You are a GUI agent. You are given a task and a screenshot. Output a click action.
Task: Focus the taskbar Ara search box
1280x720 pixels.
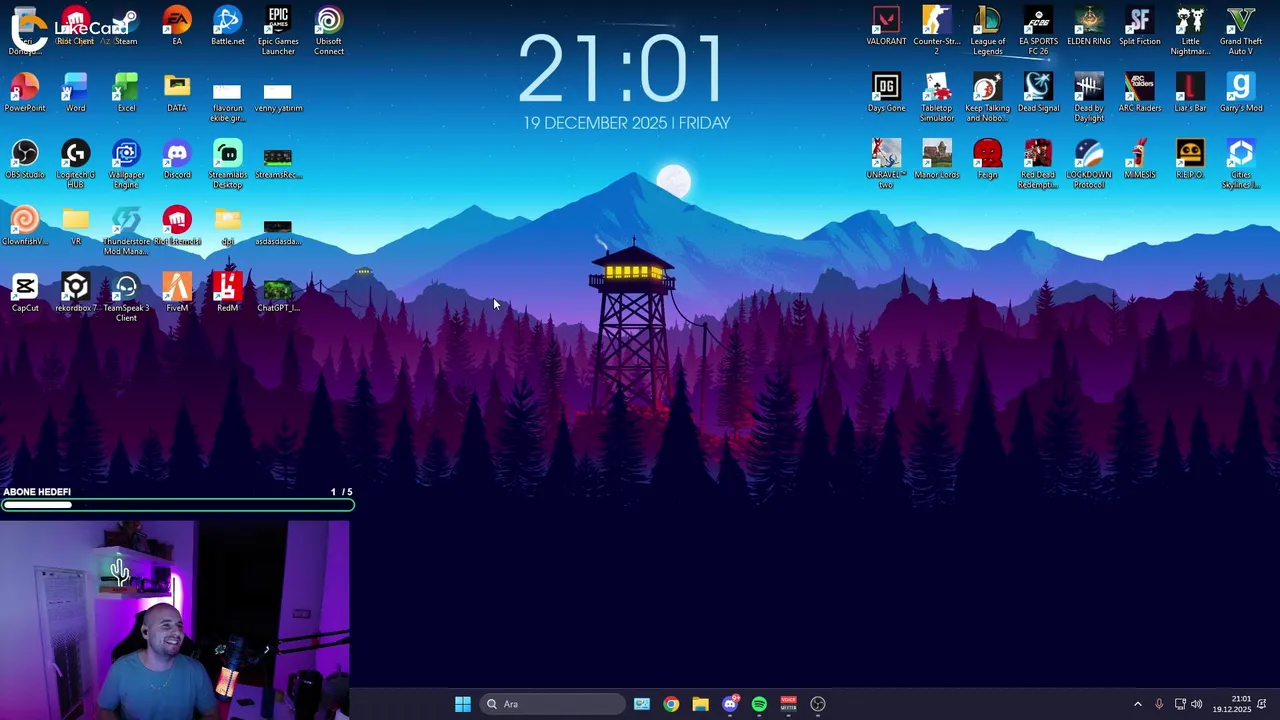552,704
